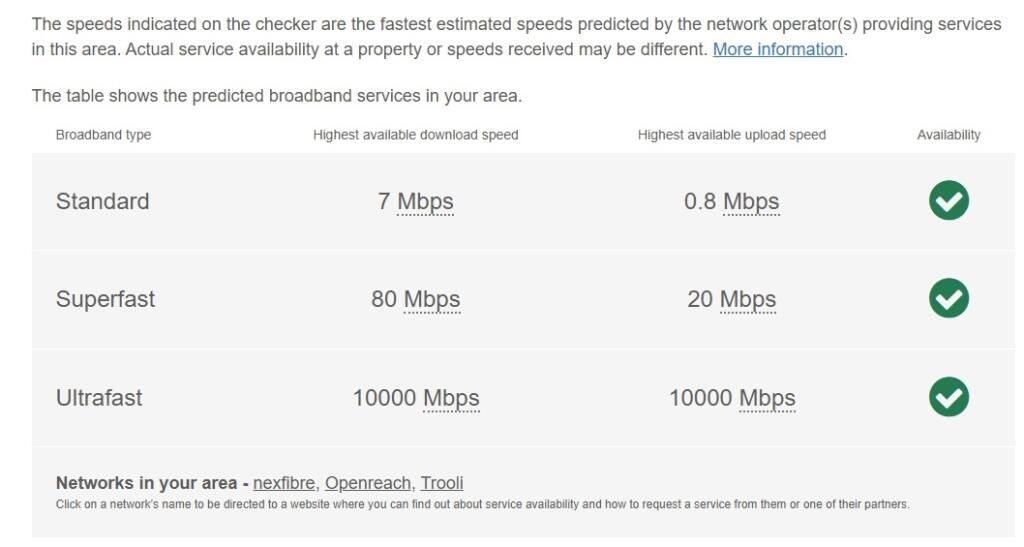Click Mbps abbreviation in Standard download speed

click(x=425, y=202)
